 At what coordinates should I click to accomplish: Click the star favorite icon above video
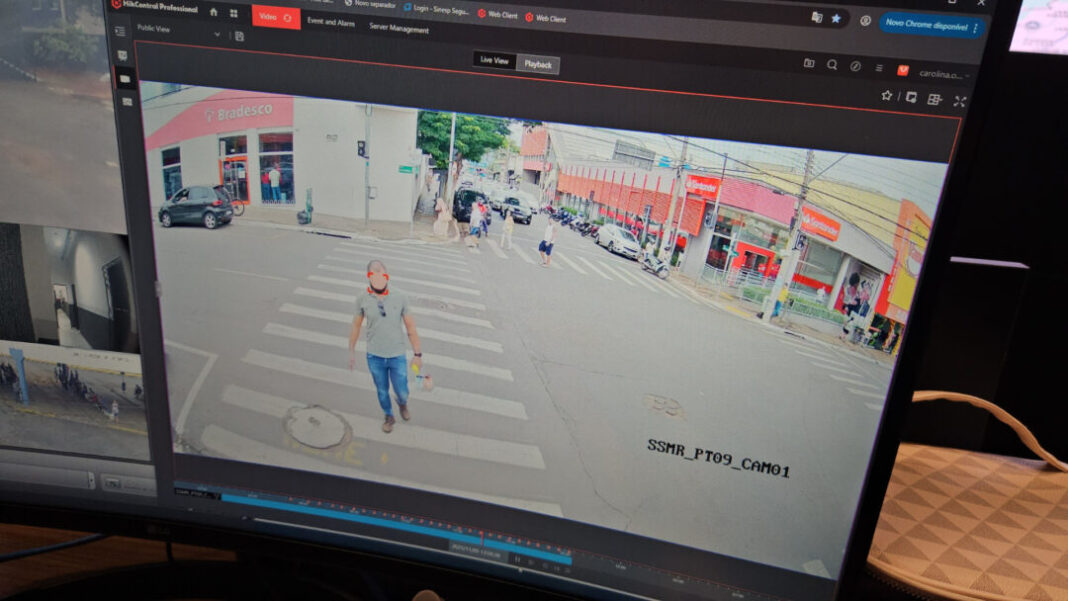886,96
